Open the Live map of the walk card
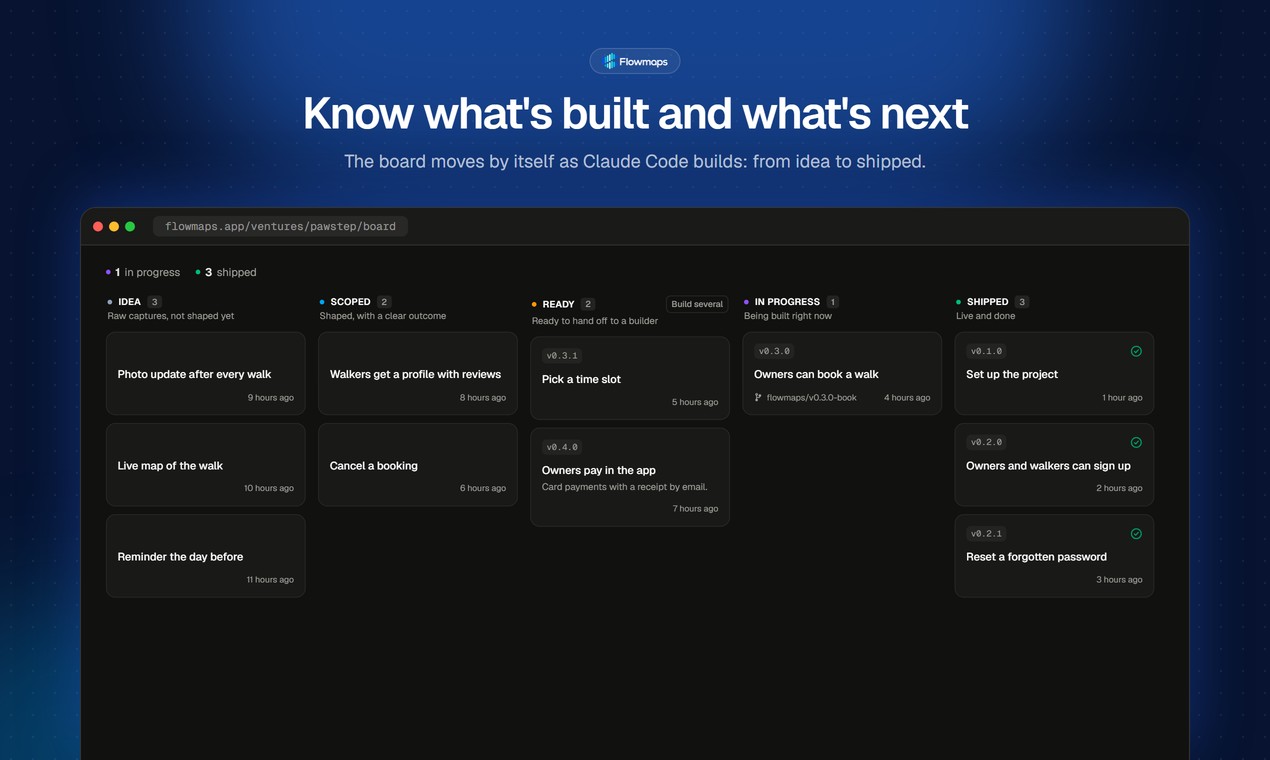Screen dimensions: 1270x760 pyautogui.click(x=206, y=465)
